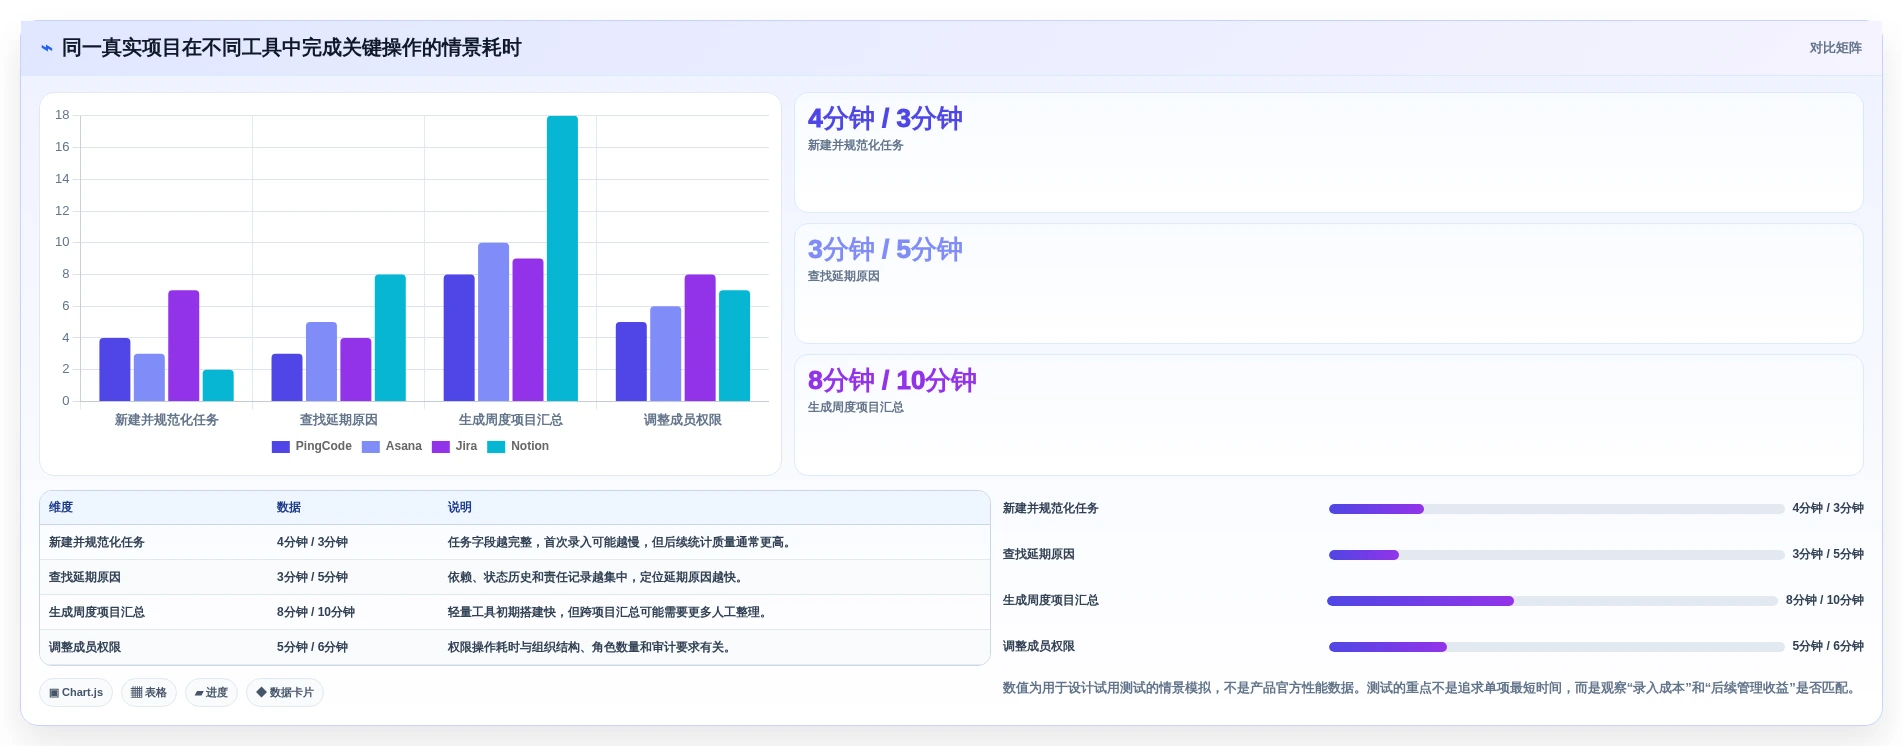Toggle the Asana legend swatch
The image size is (1903, 746).
point(371,447)
